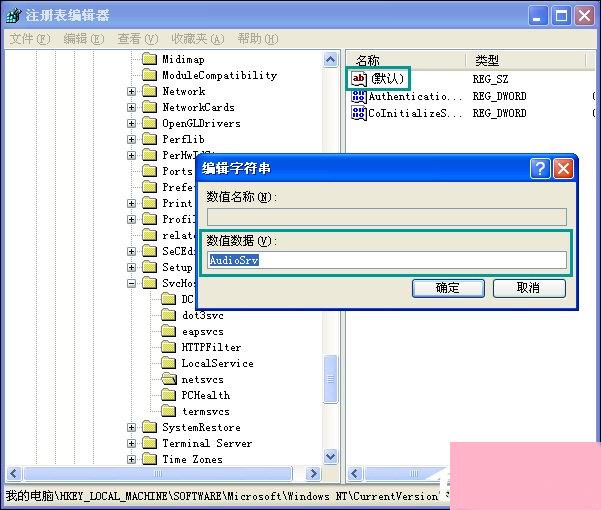Click the Setup folder icon
This screenshot has height=510, width=601.
tap(149, 267)
